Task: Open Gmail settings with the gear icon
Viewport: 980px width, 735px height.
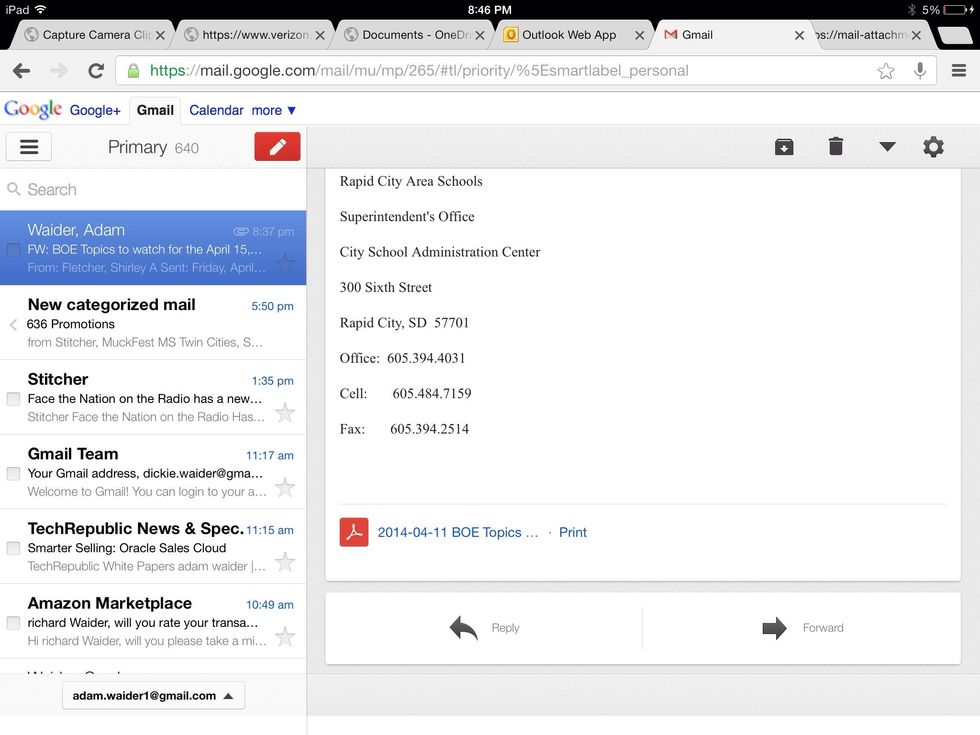Action: [933, 146]
